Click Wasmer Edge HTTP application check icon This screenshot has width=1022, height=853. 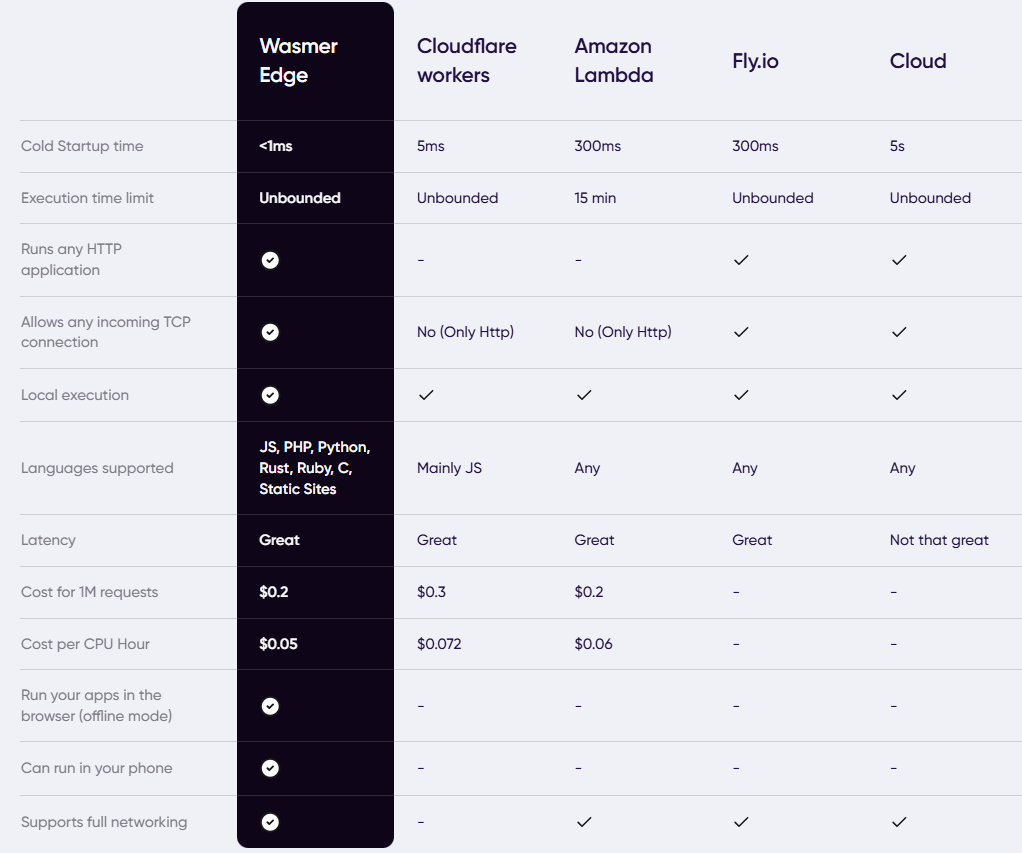(270, 260)
